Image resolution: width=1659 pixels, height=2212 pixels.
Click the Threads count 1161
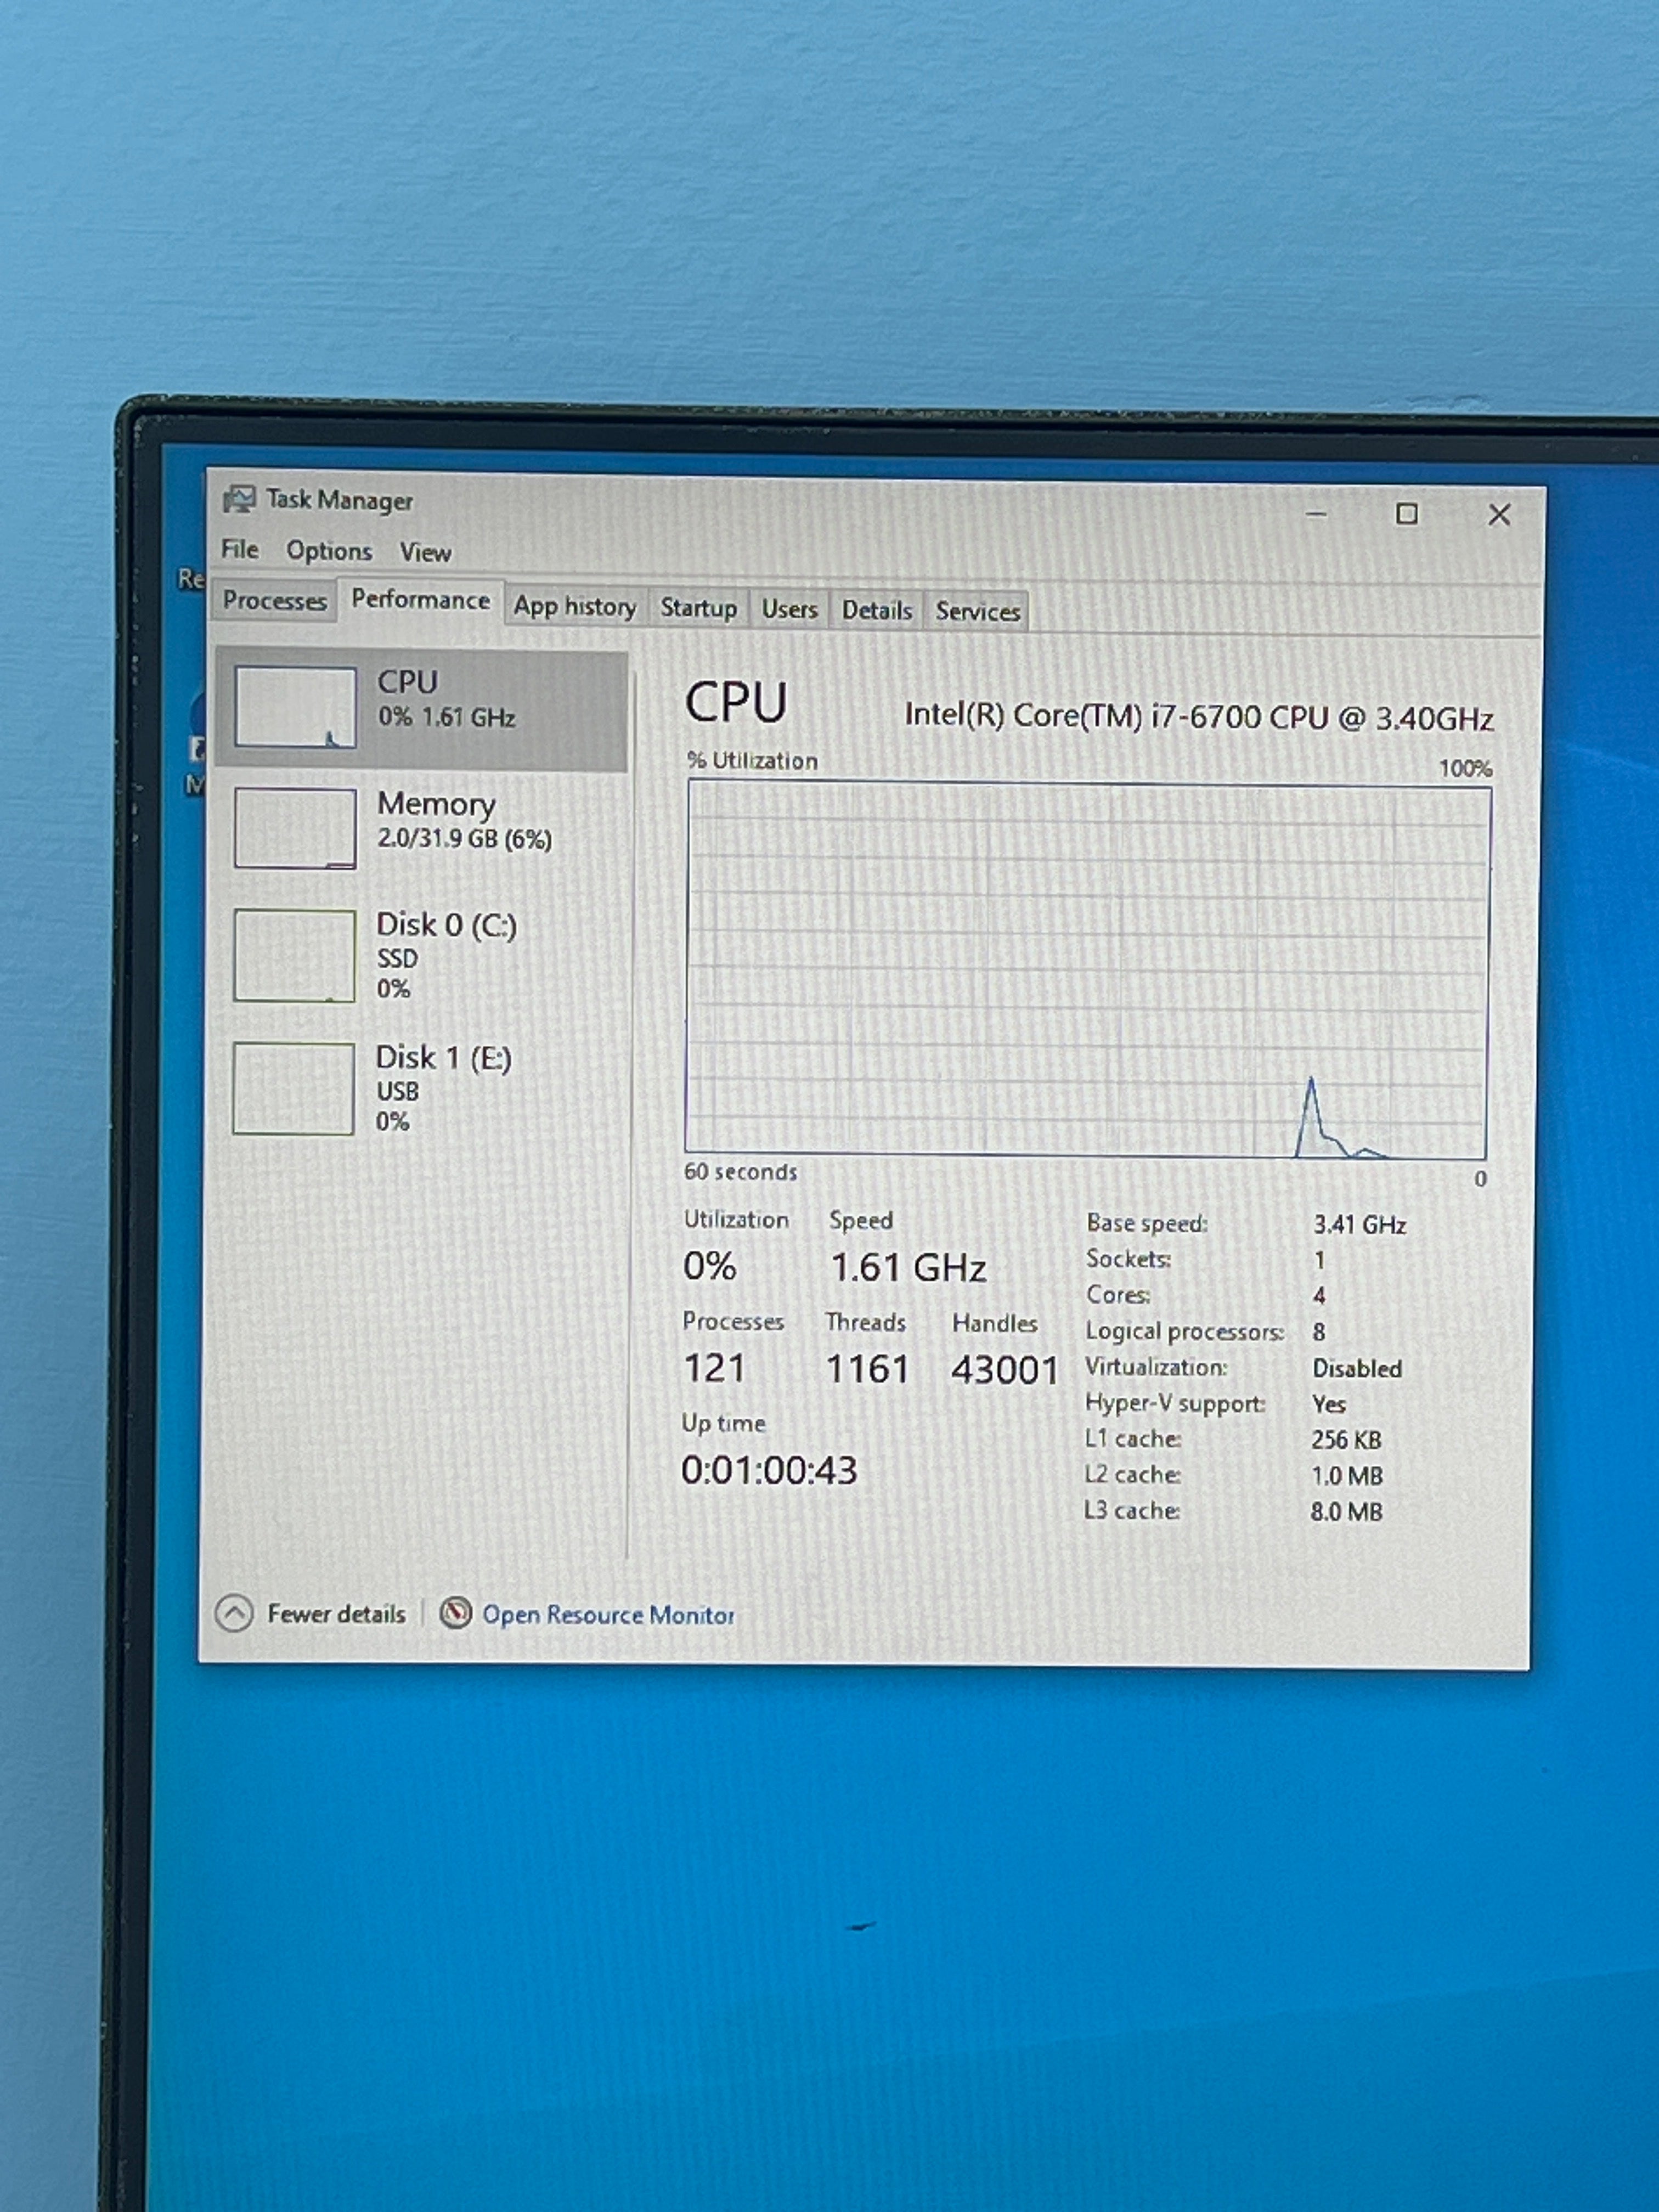(867, 1369)
